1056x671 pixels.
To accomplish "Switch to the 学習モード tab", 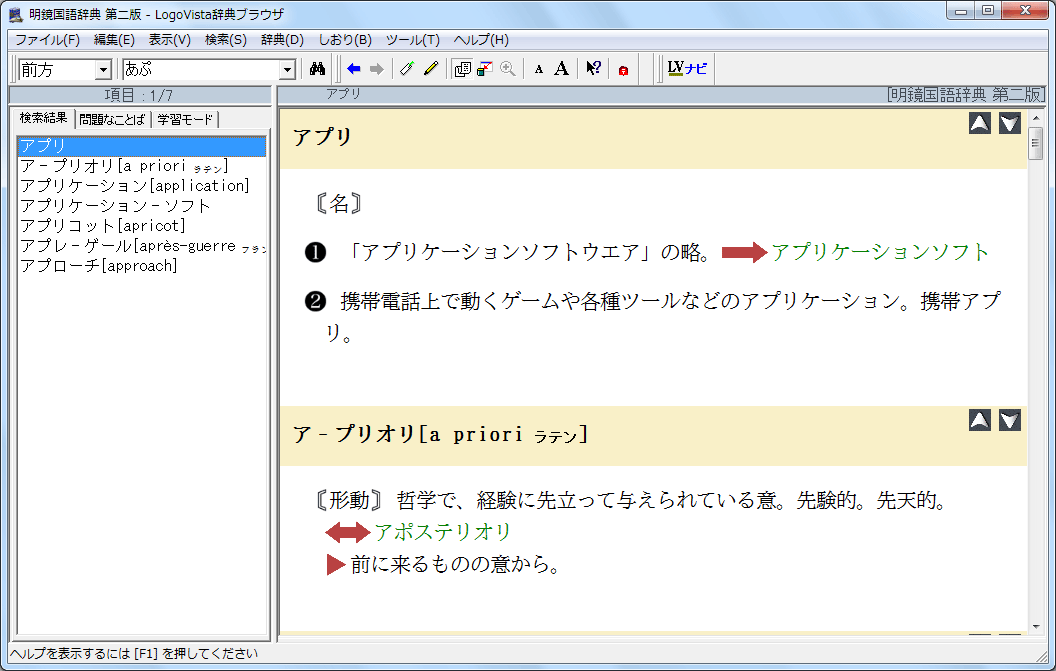I will tap(185, 120).
